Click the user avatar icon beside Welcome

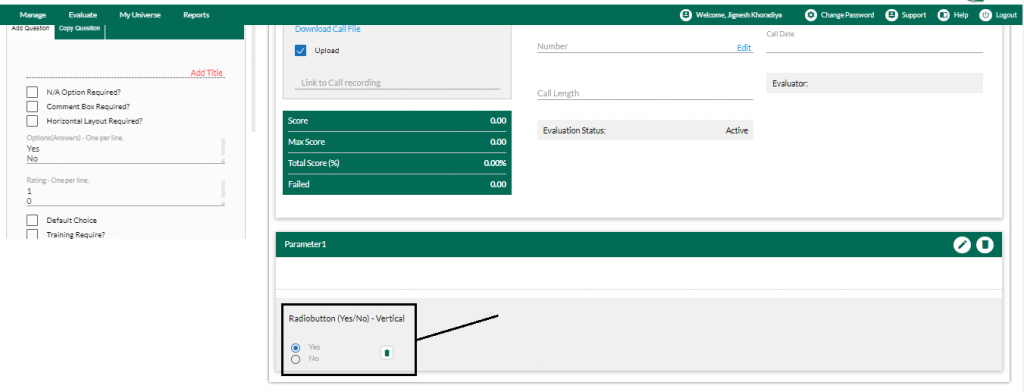coord(686,14)
